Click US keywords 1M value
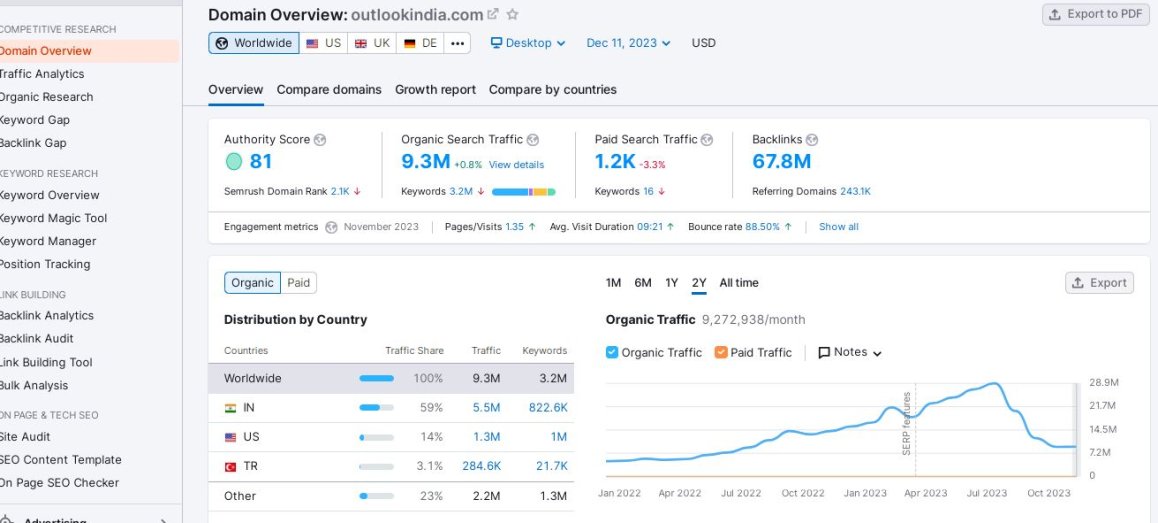 pos(558,437)
